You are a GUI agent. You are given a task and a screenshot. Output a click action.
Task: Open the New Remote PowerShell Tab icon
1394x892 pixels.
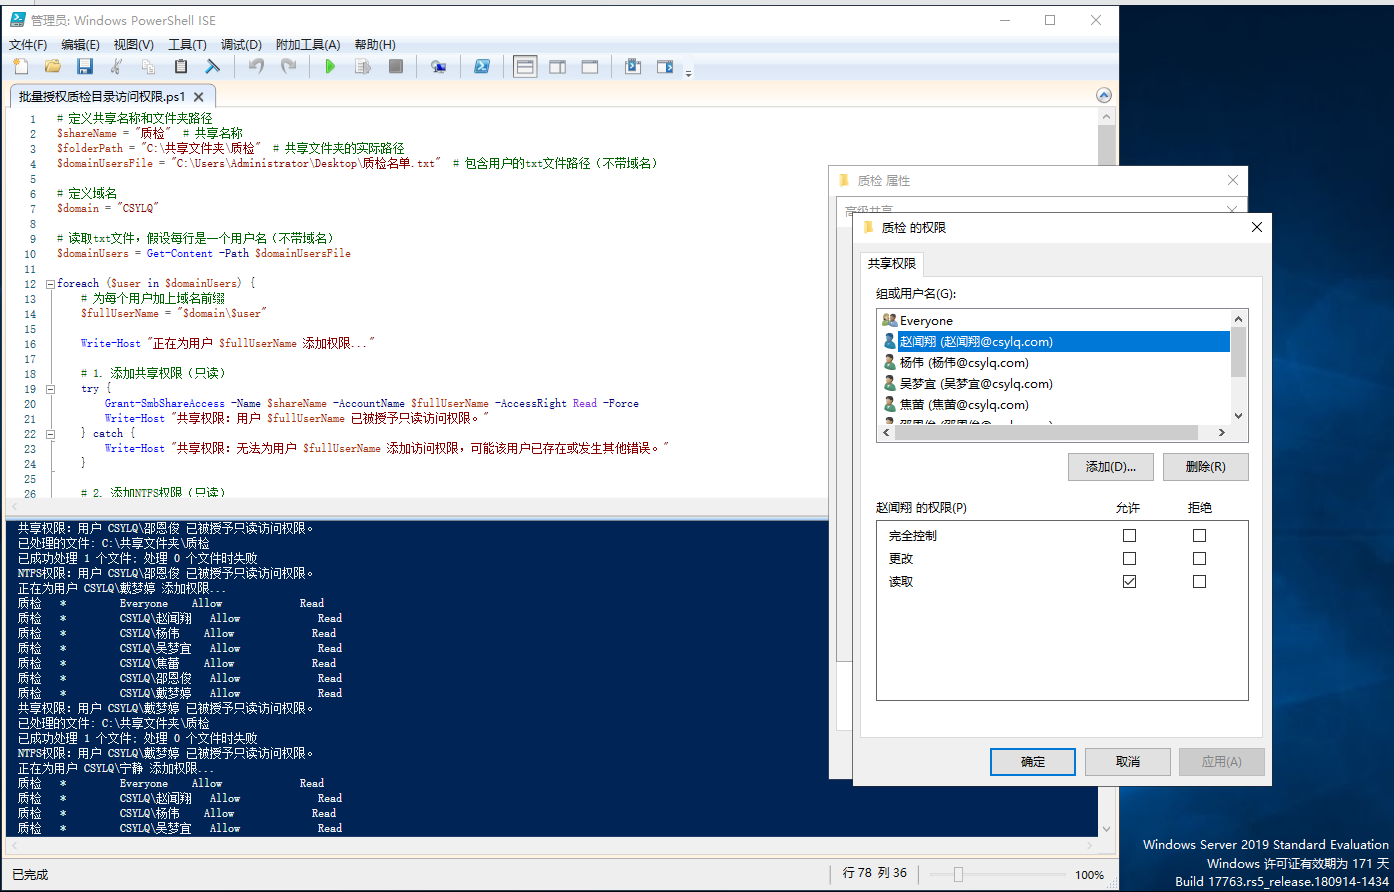[x=438, y=67]
